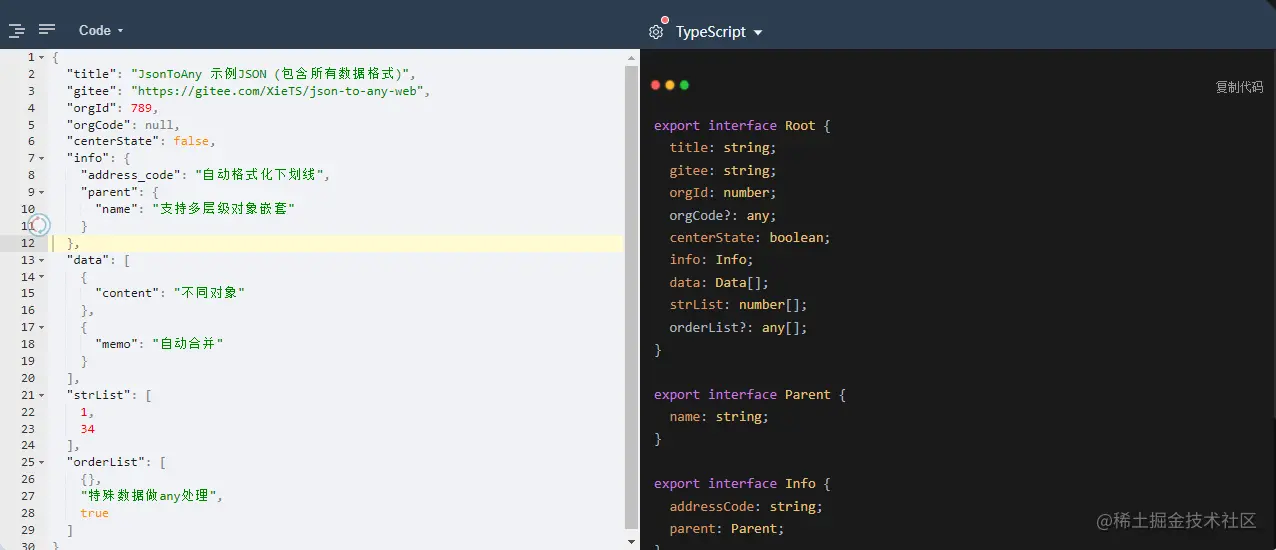Collapse the "strList" array at line 21
This screenshot has height=550, width=1276.
coord(41,395)
